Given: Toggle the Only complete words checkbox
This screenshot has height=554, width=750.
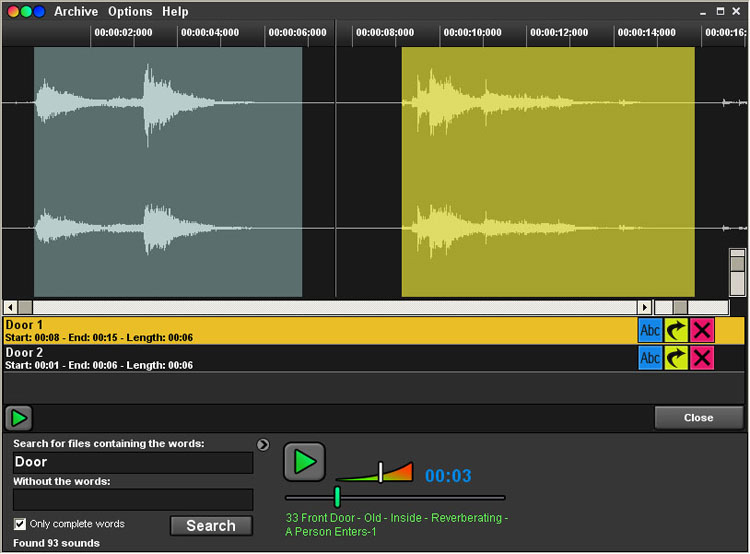Looking at the screenshot, I should (20, 524).
